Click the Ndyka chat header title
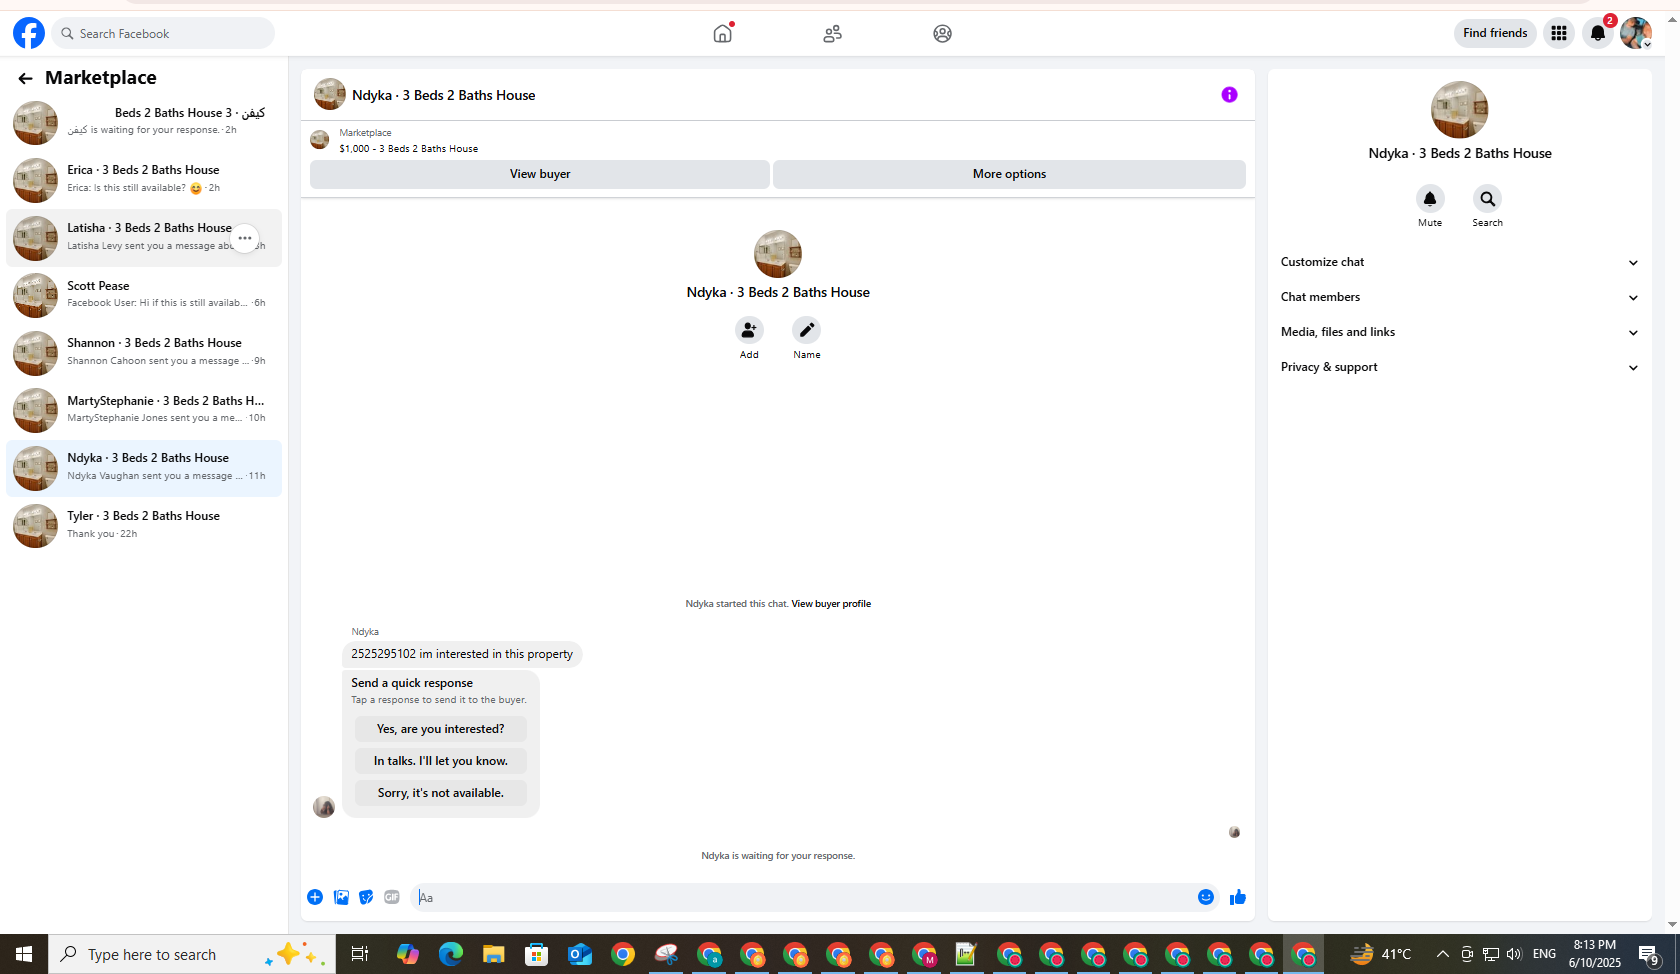 click(x=443, y=95)
